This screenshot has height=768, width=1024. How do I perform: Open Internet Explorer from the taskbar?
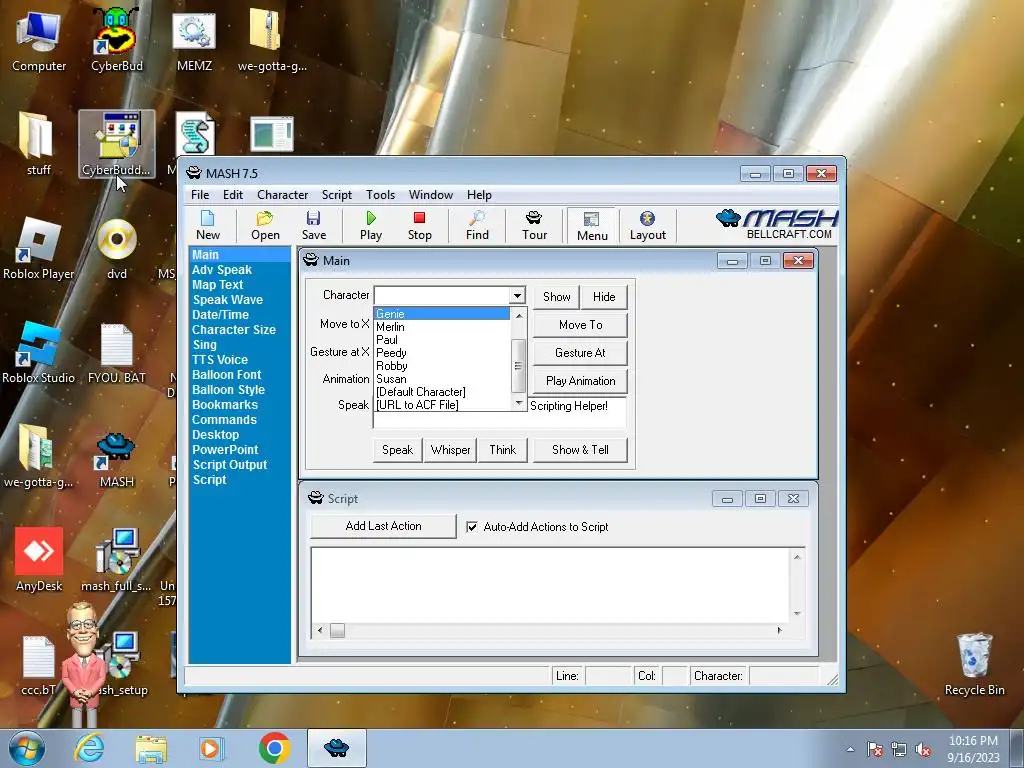89,748
